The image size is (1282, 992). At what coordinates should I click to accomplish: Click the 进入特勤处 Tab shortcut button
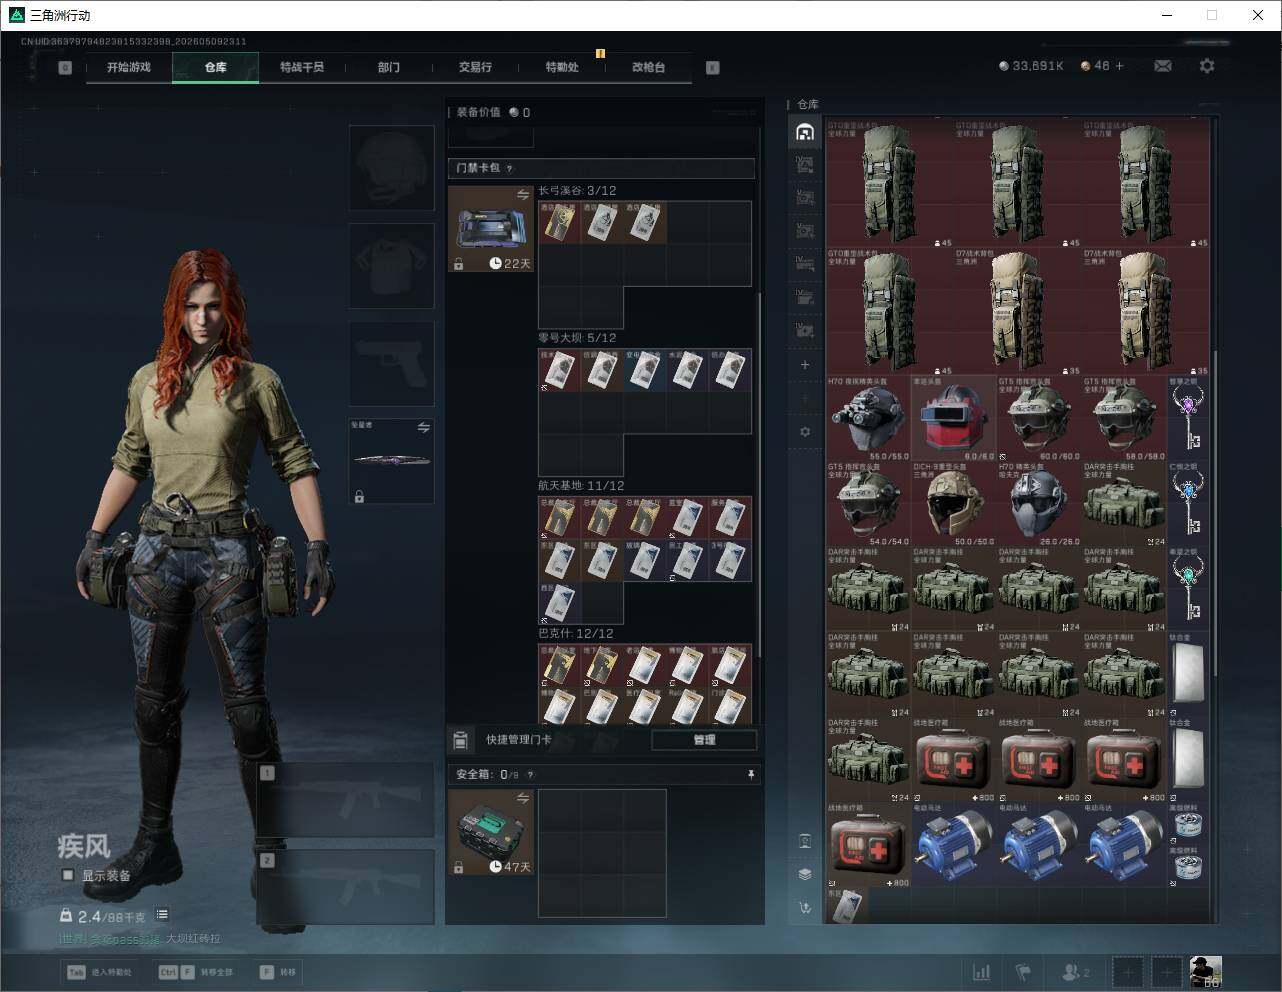click(x=99, y=972)
